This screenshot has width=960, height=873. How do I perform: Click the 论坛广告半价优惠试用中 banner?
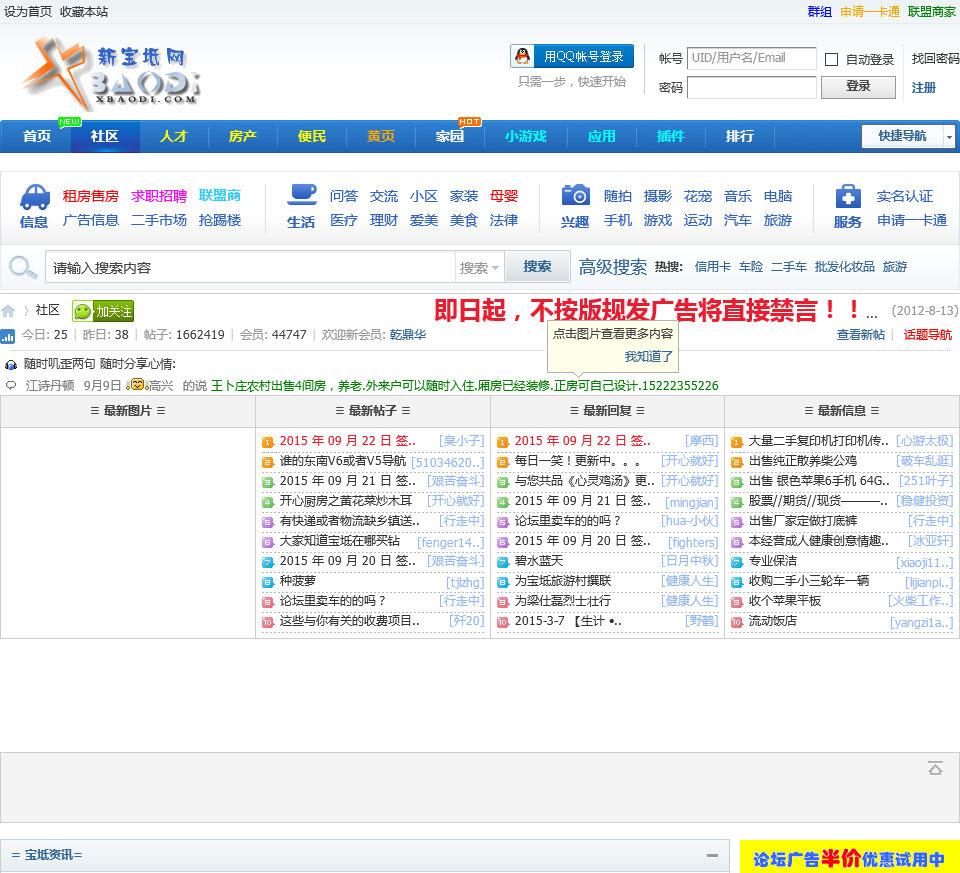[849, 858]
